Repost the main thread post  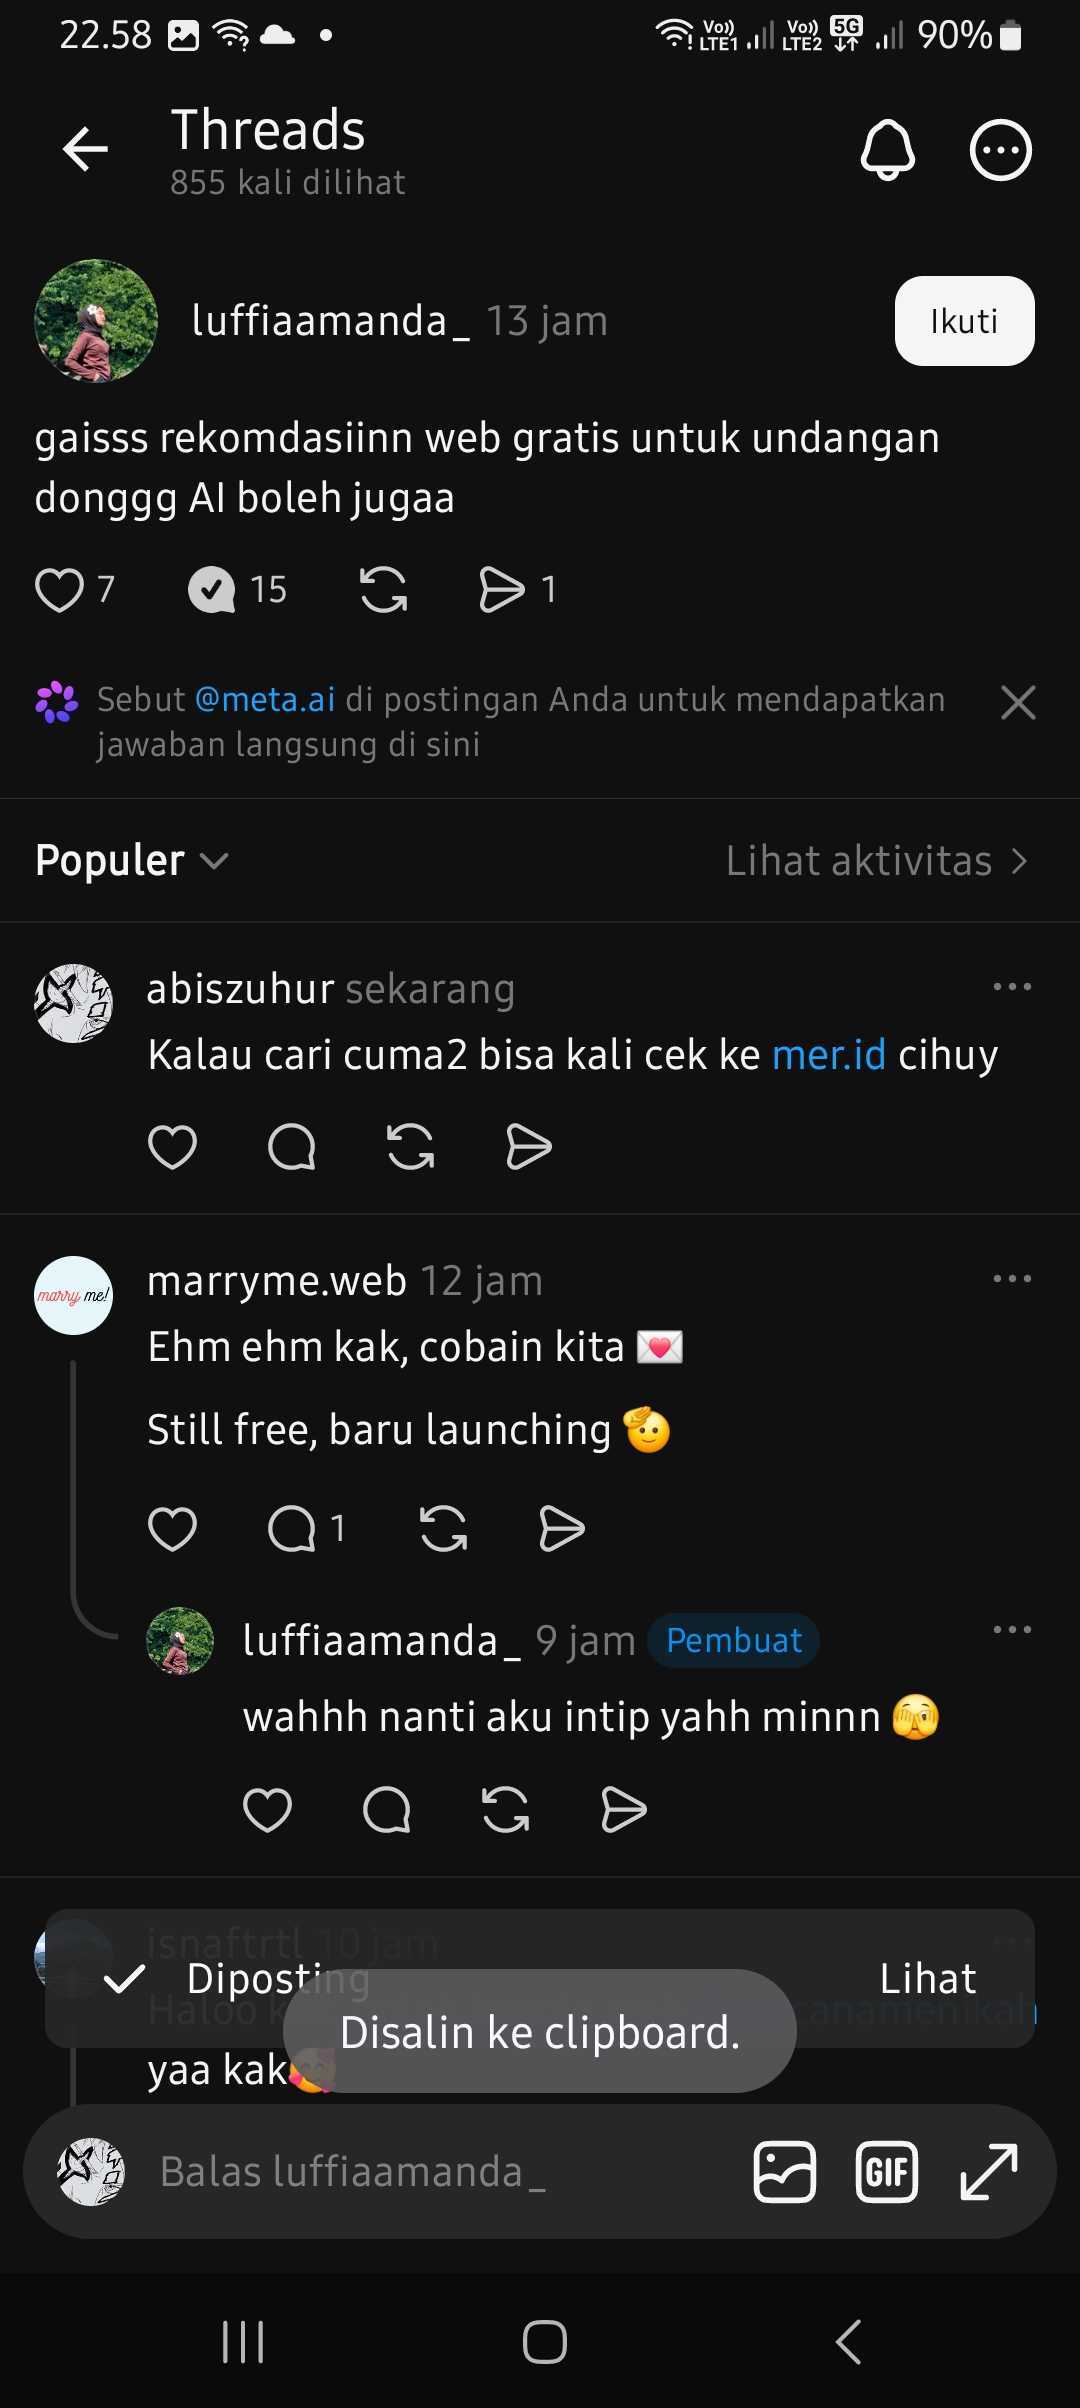click(384, 589)
